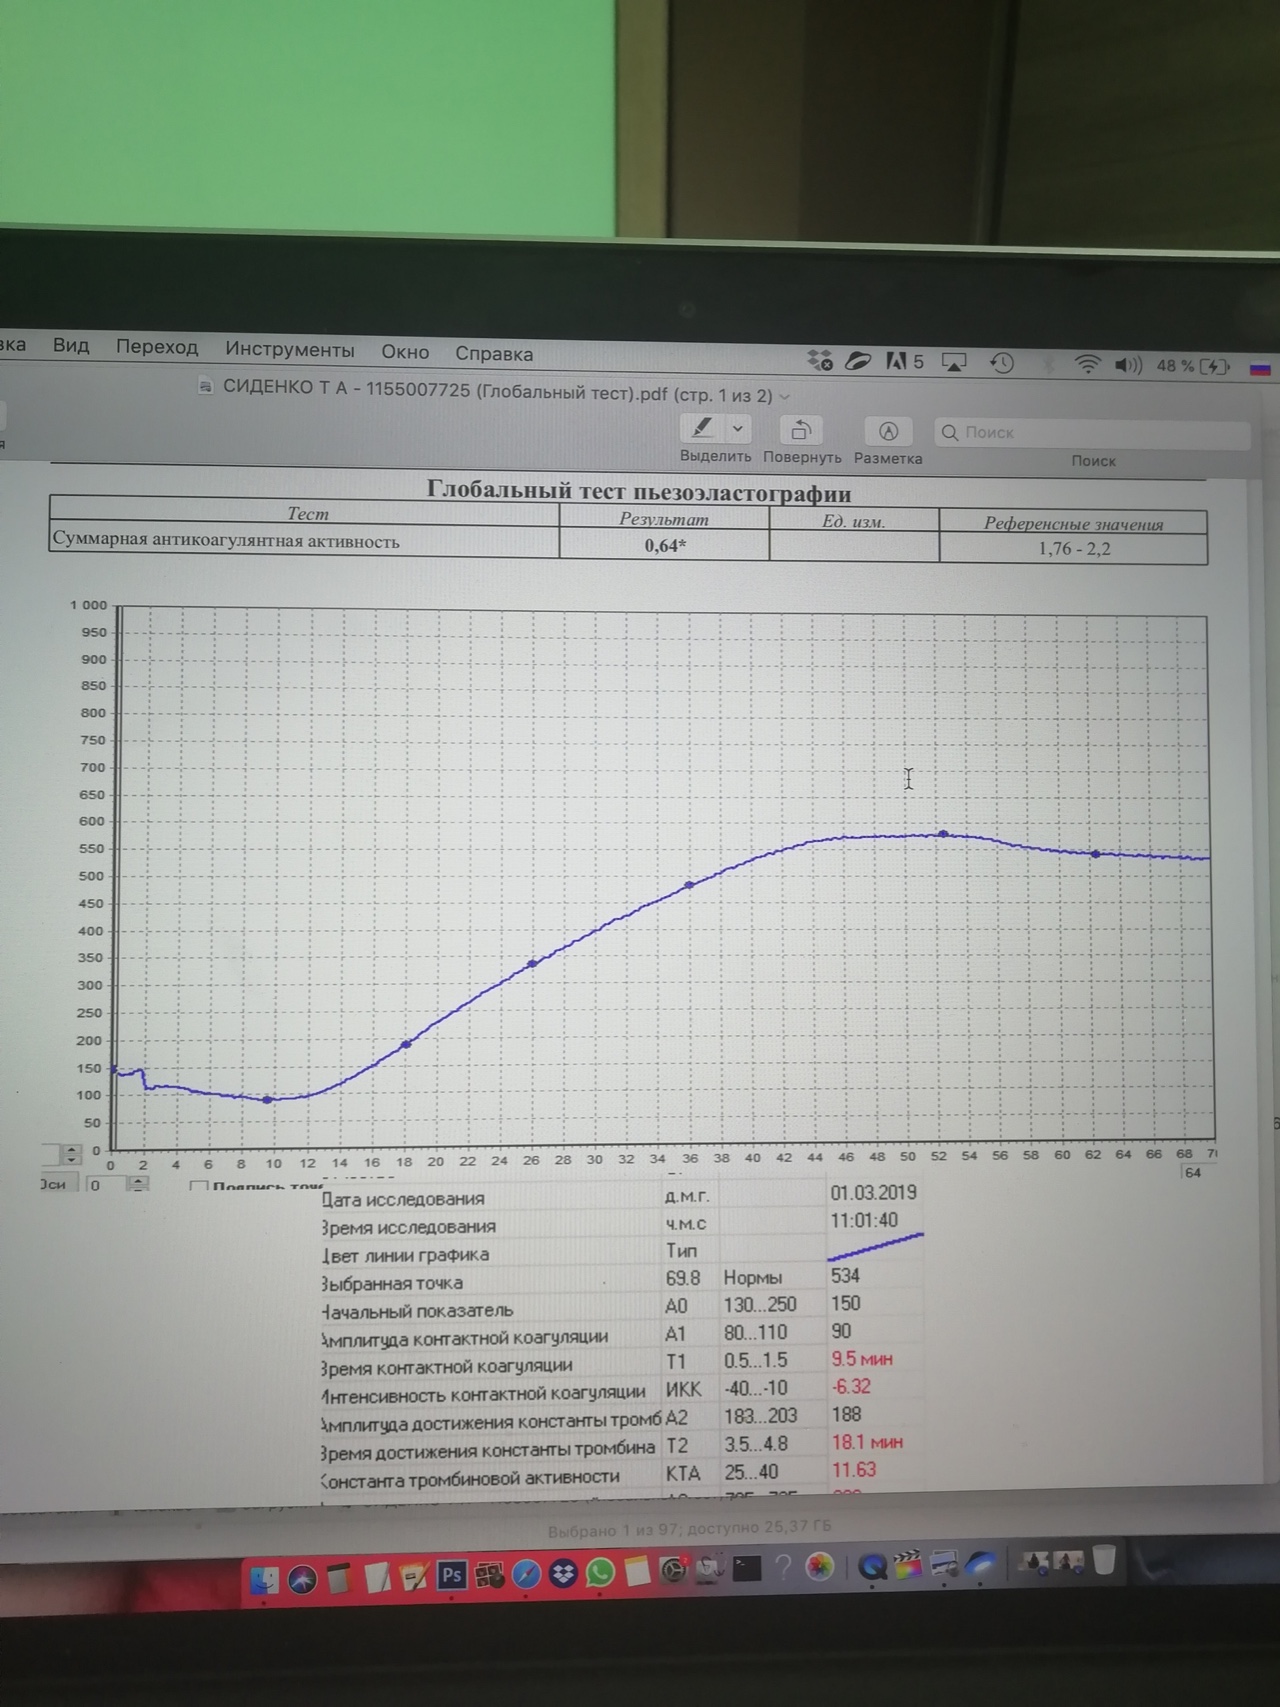Click the Оси value field showing 0
Image resolution: width=1280 pixels, height=1707 pixels.
pos(105,1185)
